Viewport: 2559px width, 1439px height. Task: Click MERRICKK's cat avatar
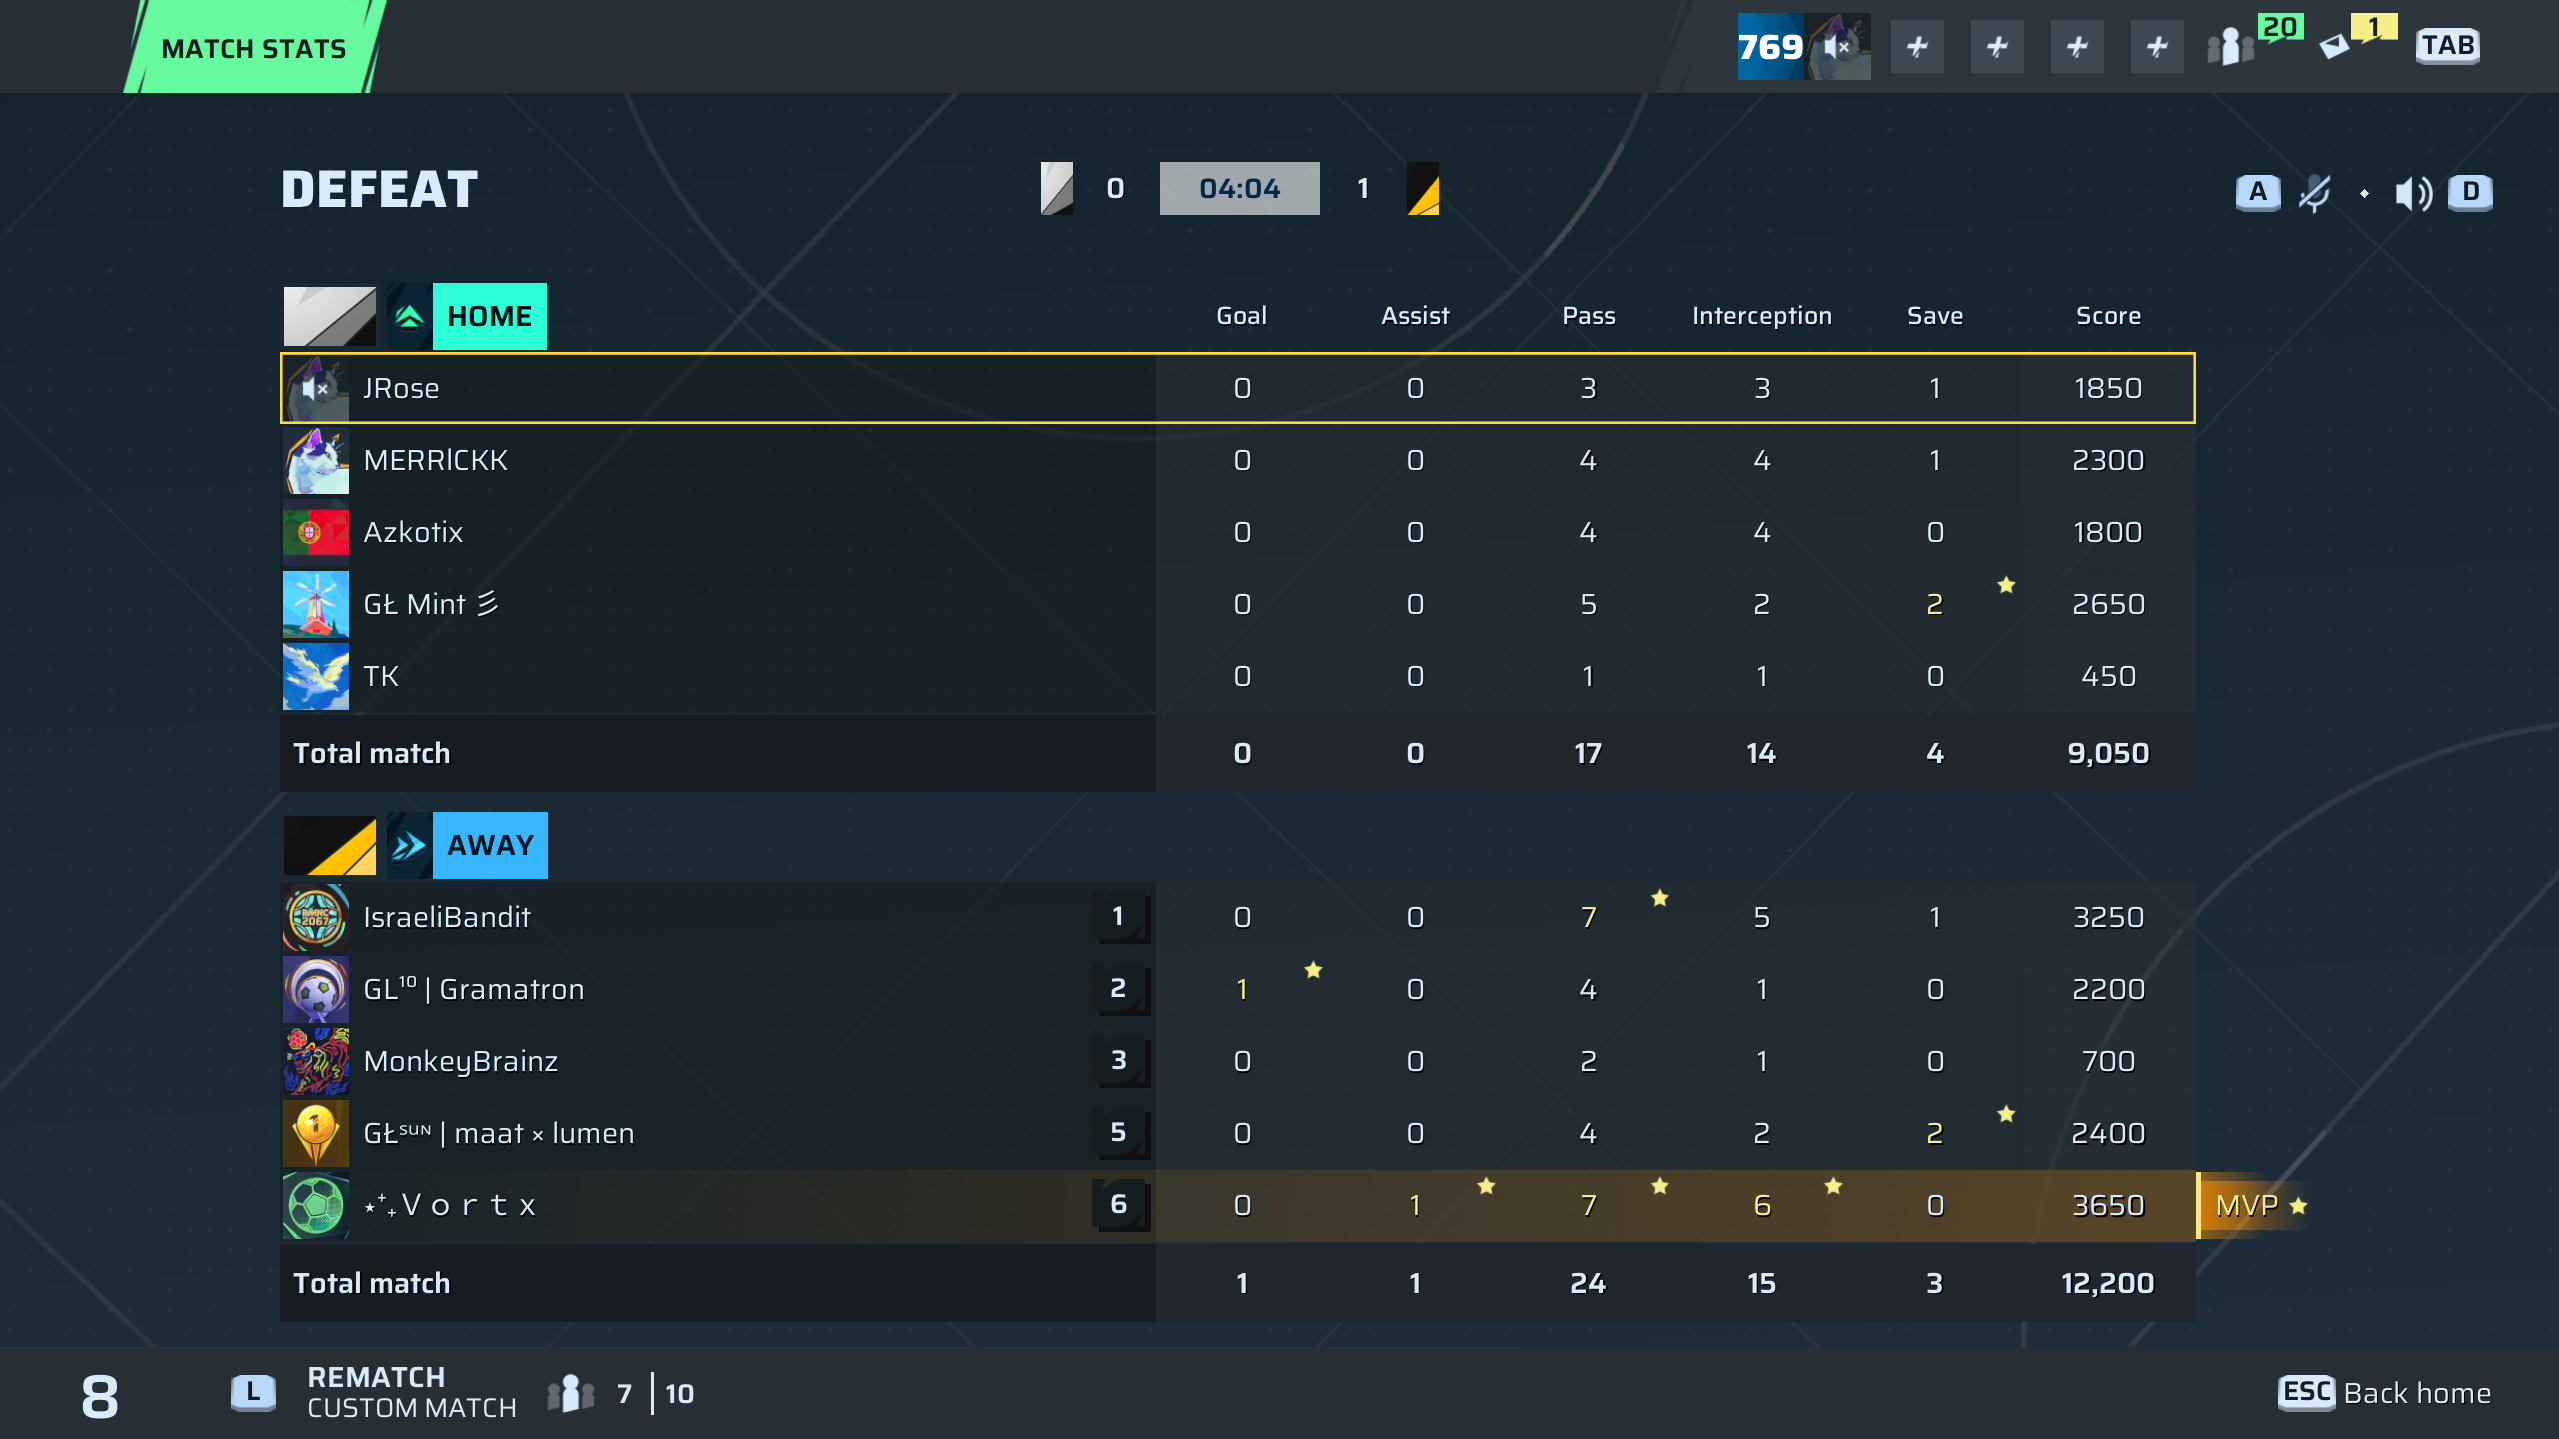point(316,460)
